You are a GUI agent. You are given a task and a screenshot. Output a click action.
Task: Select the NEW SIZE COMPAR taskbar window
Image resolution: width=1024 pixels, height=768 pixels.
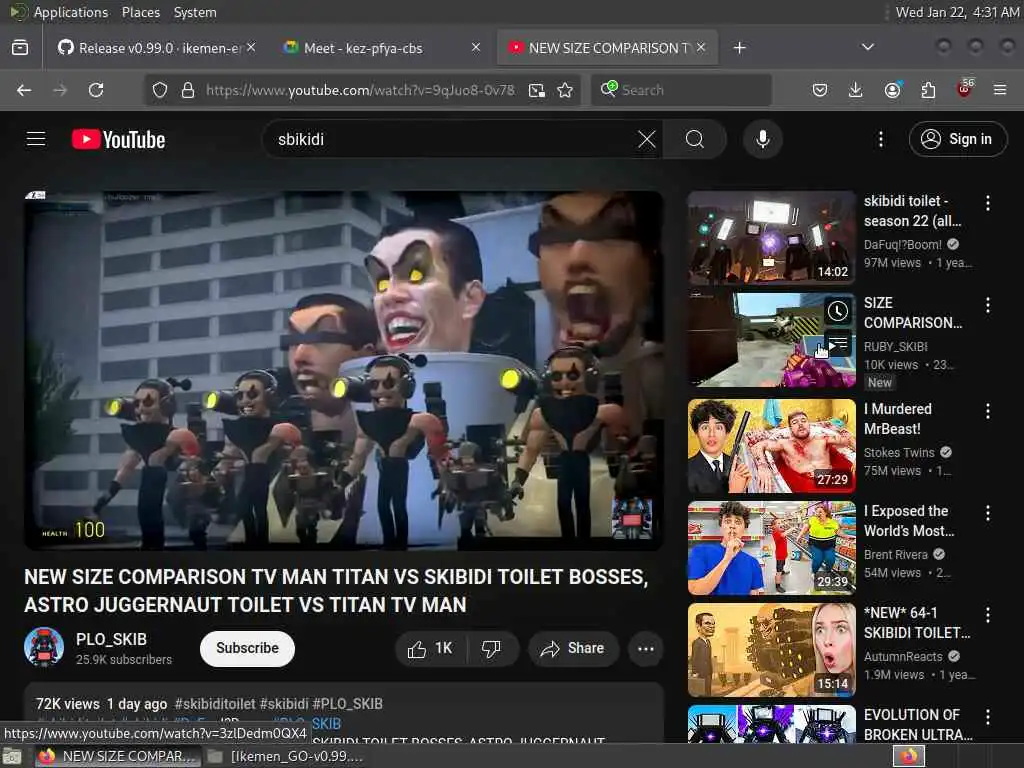[x=116, y=757]
